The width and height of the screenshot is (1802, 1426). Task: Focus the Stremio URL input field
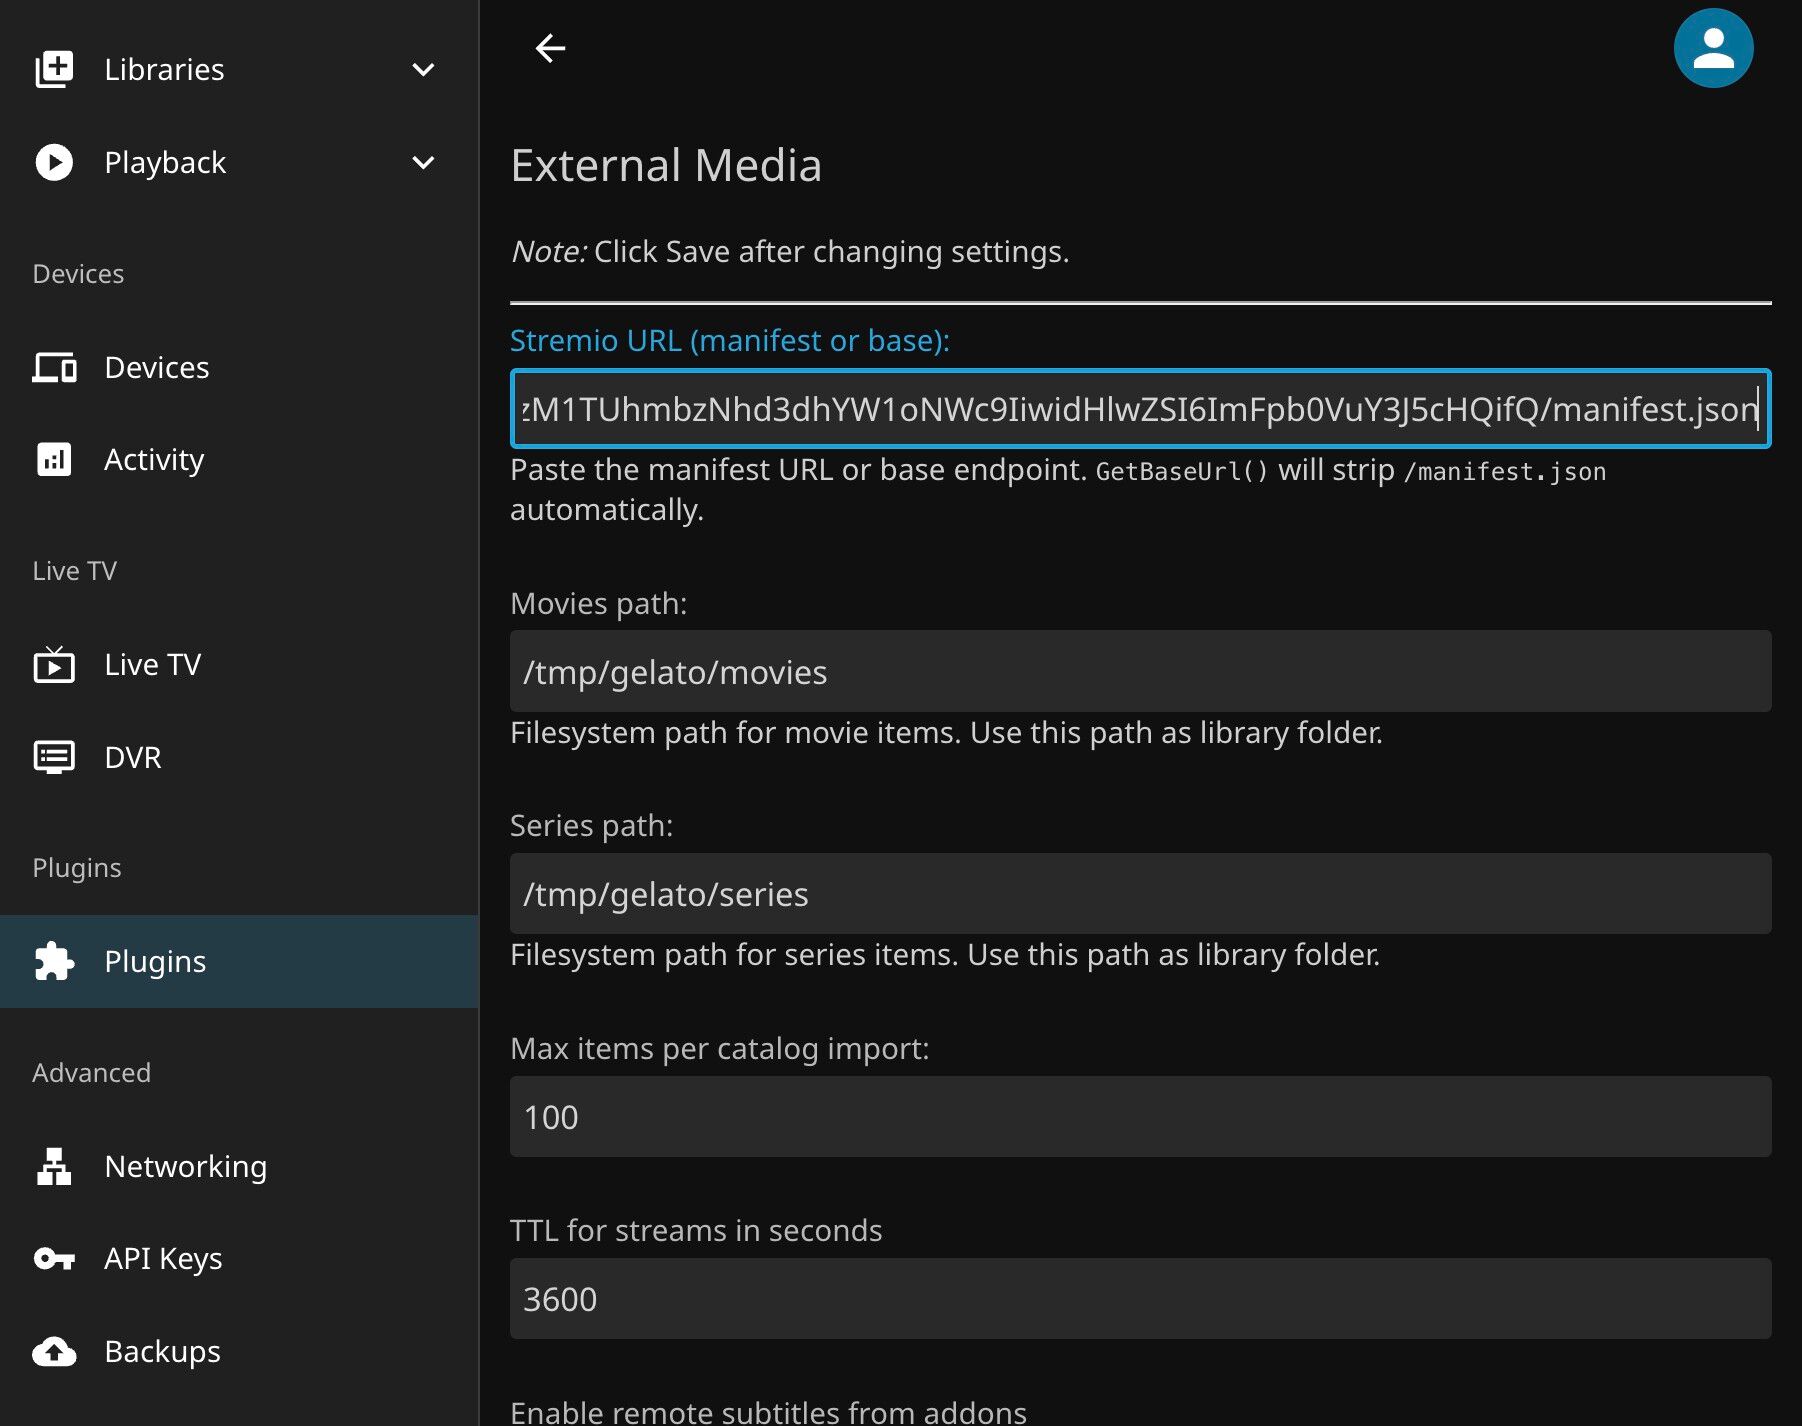click(x=1140, y=409)
